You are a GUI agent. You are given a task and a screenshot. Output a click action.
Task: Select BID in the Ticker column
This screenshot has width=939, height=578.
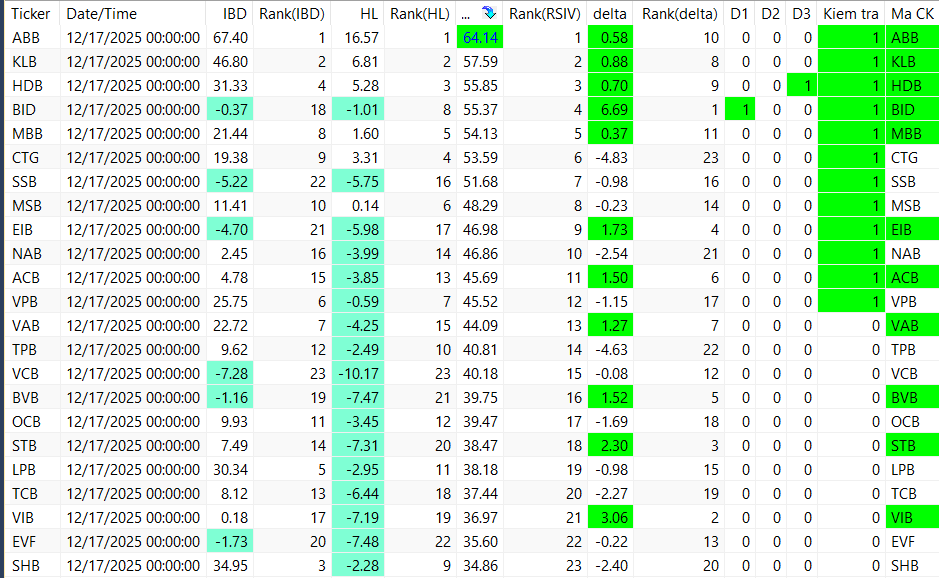(x=24, y=110)
